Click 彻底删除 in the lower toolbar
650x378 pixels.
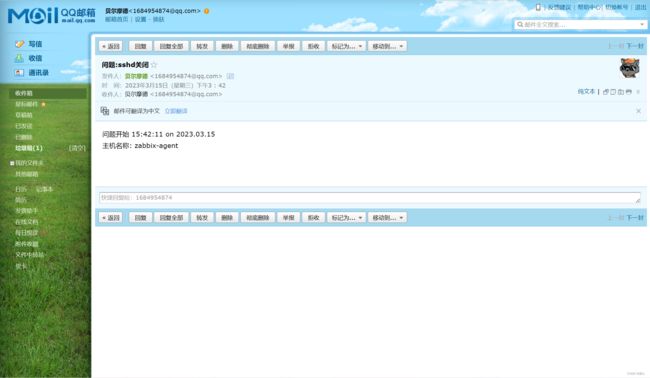(x=258, y=217)
